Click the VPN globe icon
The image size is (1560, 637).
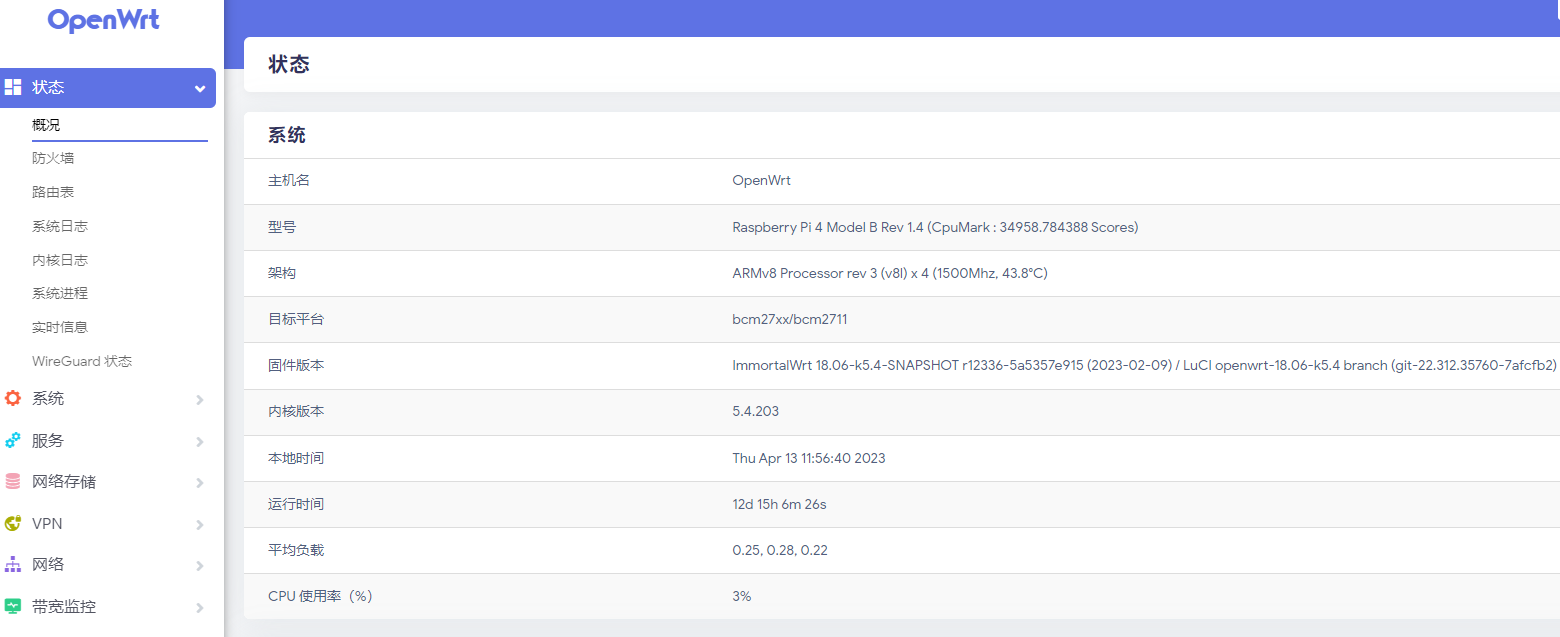pyautogui.click(x=13, y=523)
